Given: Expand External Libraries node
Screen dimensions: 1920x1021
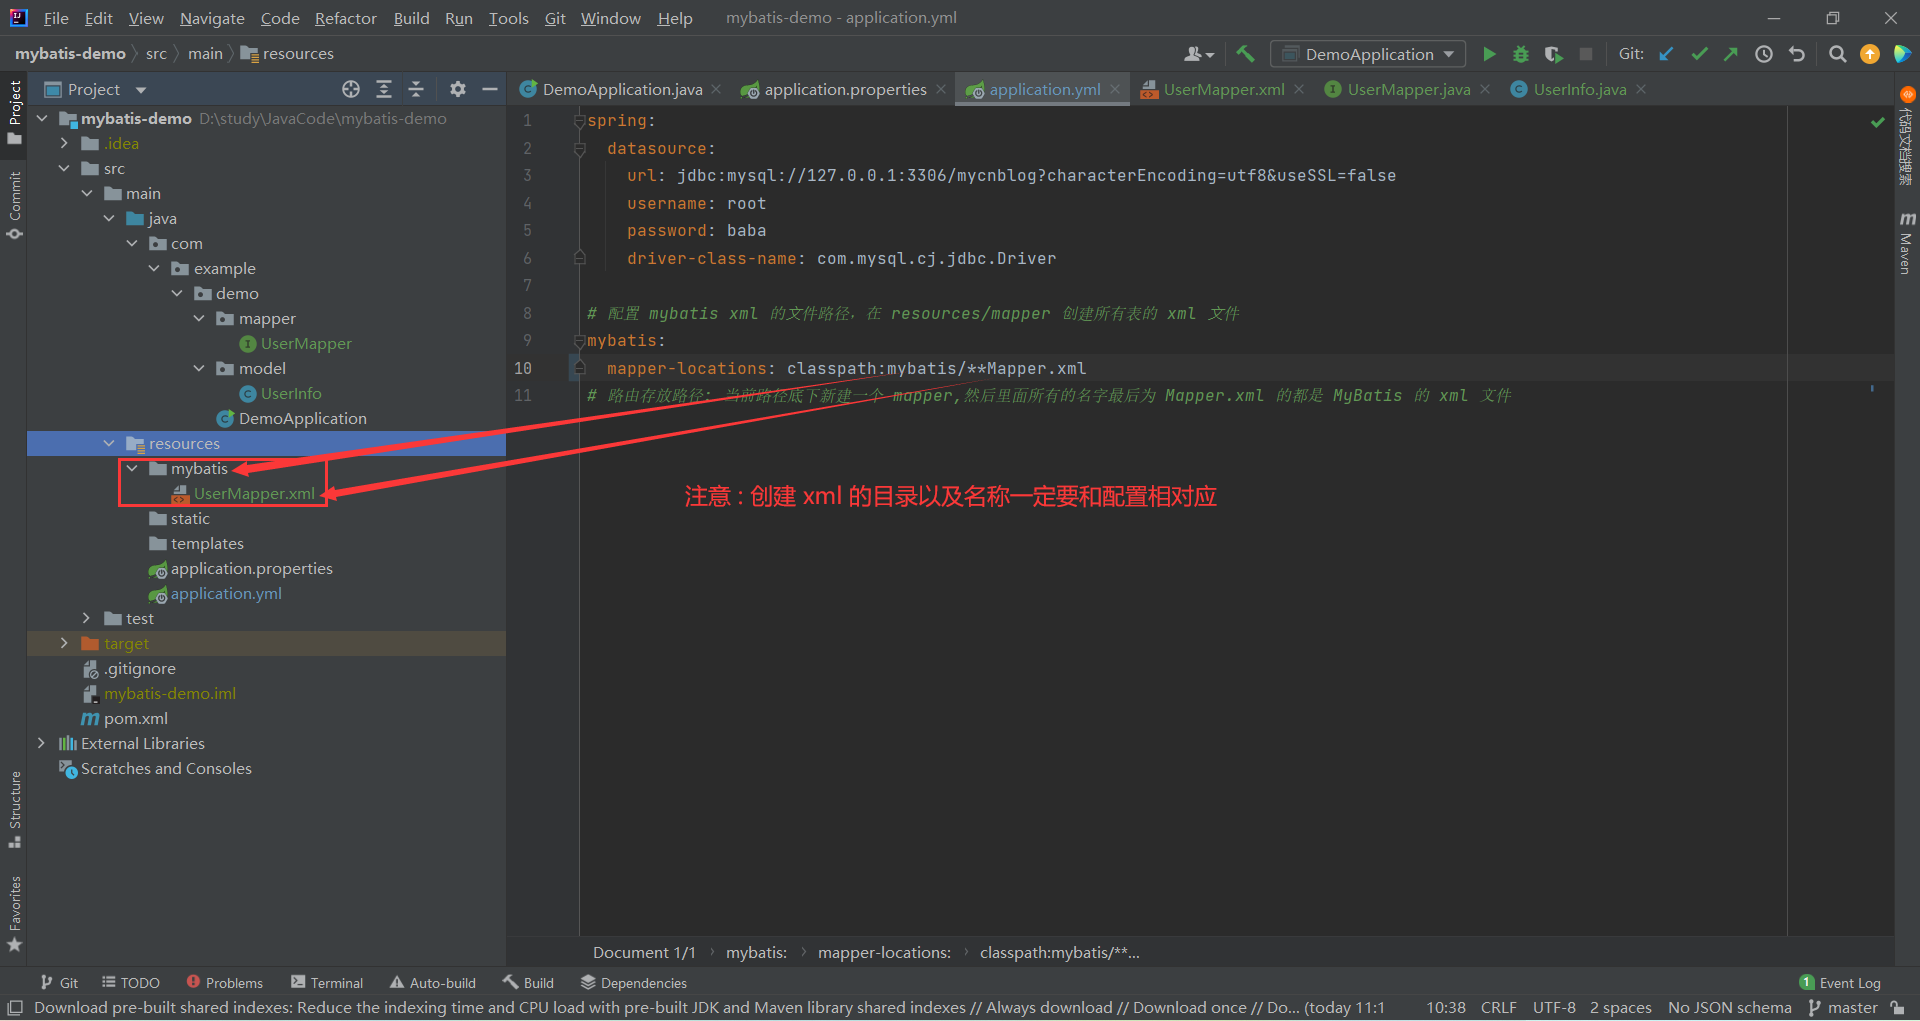Looking at the screenshot, I should click(42, 743).
